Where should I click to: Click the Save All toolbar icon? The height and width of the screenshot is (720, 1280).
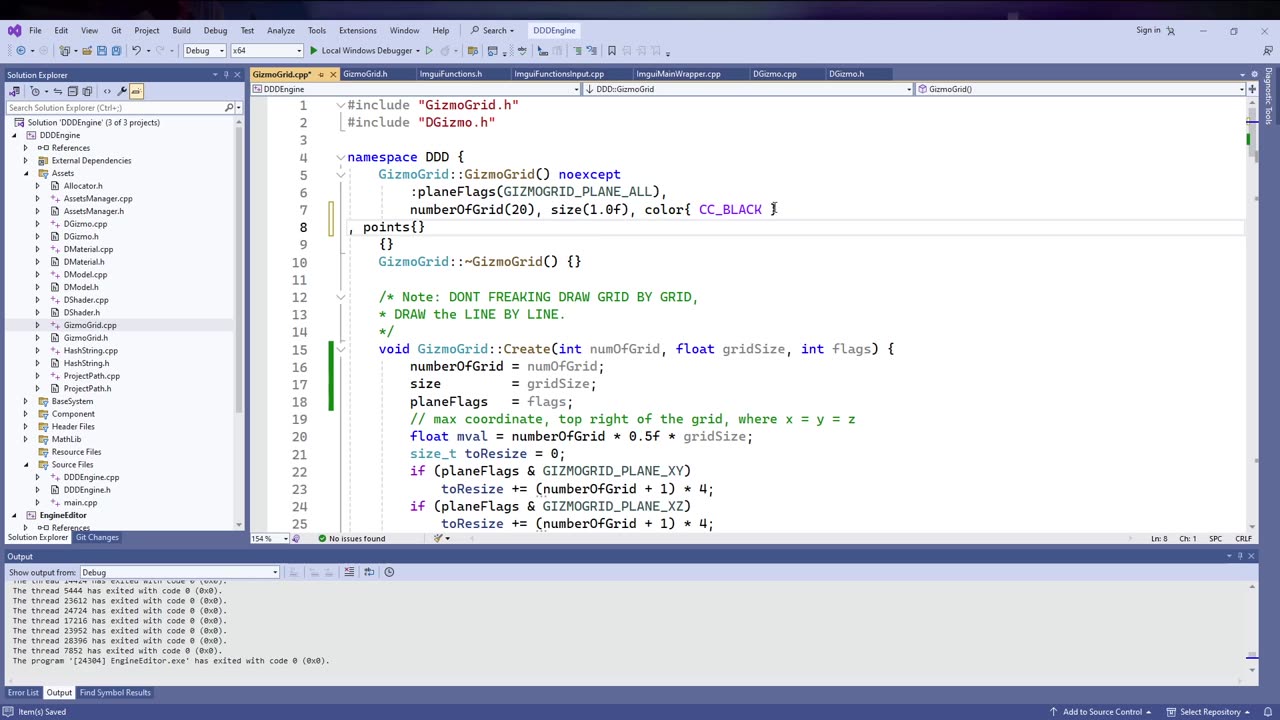(x=116, y=50)
